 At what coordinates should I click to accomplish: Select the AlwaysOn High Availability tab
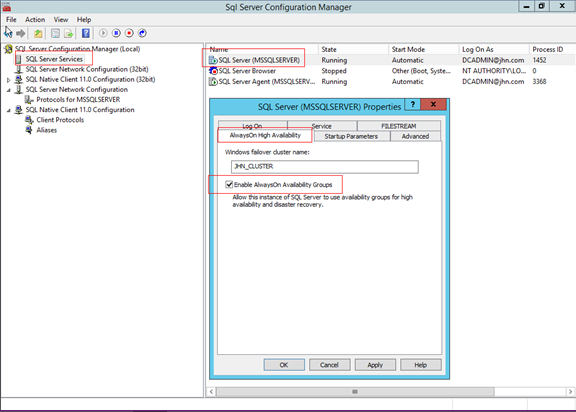tap(265, 135)
